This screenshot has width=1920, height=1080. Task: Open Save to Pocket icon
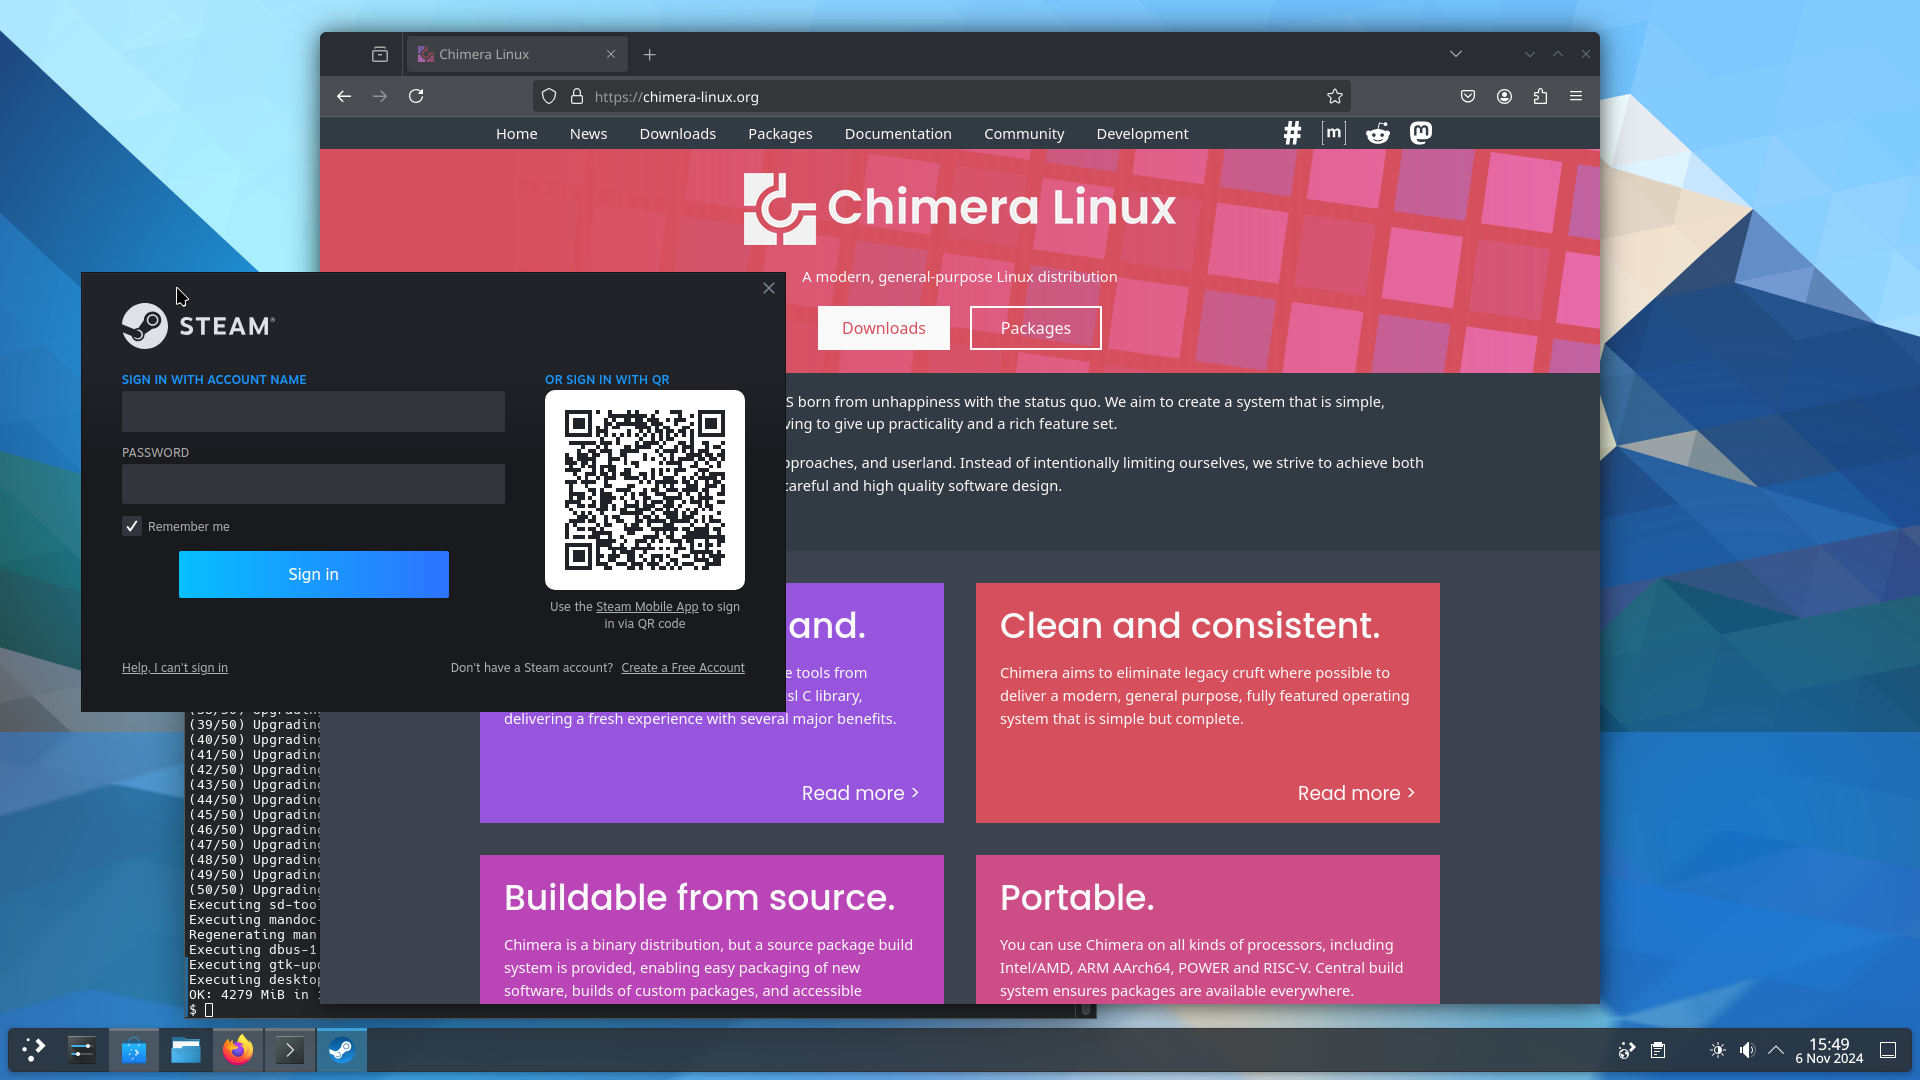[1468, 96]
